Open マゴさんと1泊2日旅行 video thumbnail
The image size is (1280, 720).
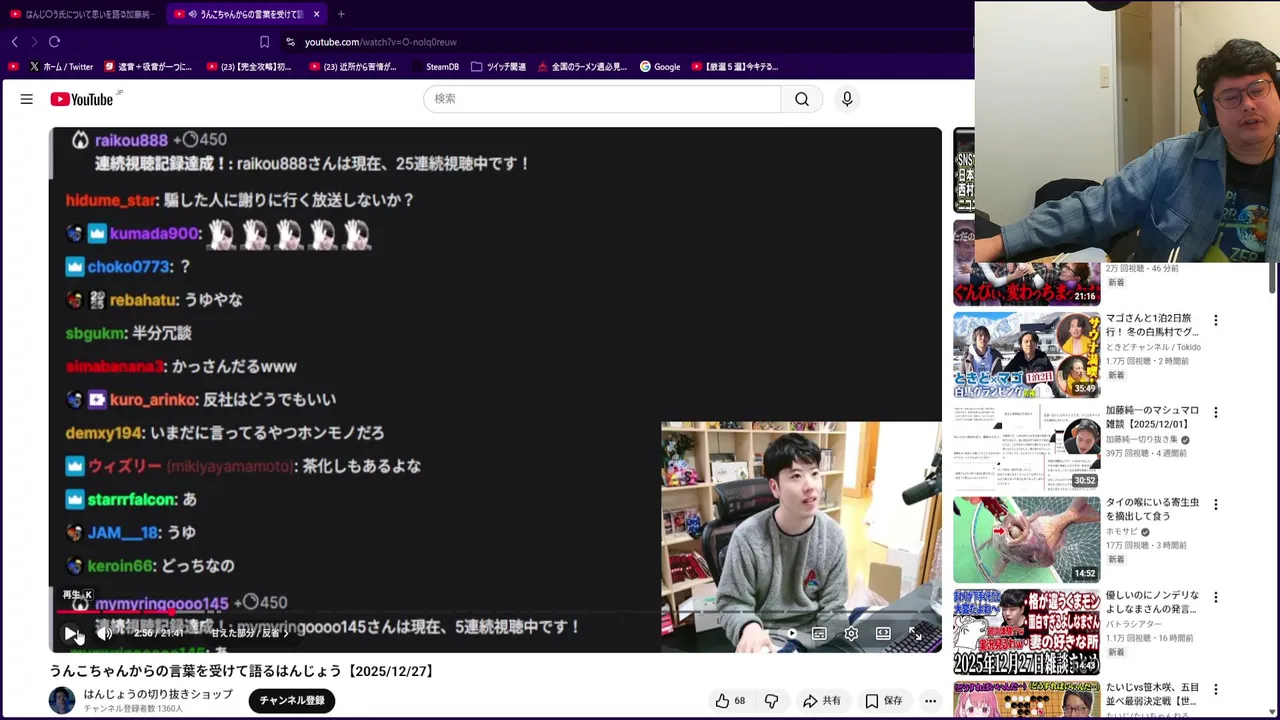point(1026,355)
